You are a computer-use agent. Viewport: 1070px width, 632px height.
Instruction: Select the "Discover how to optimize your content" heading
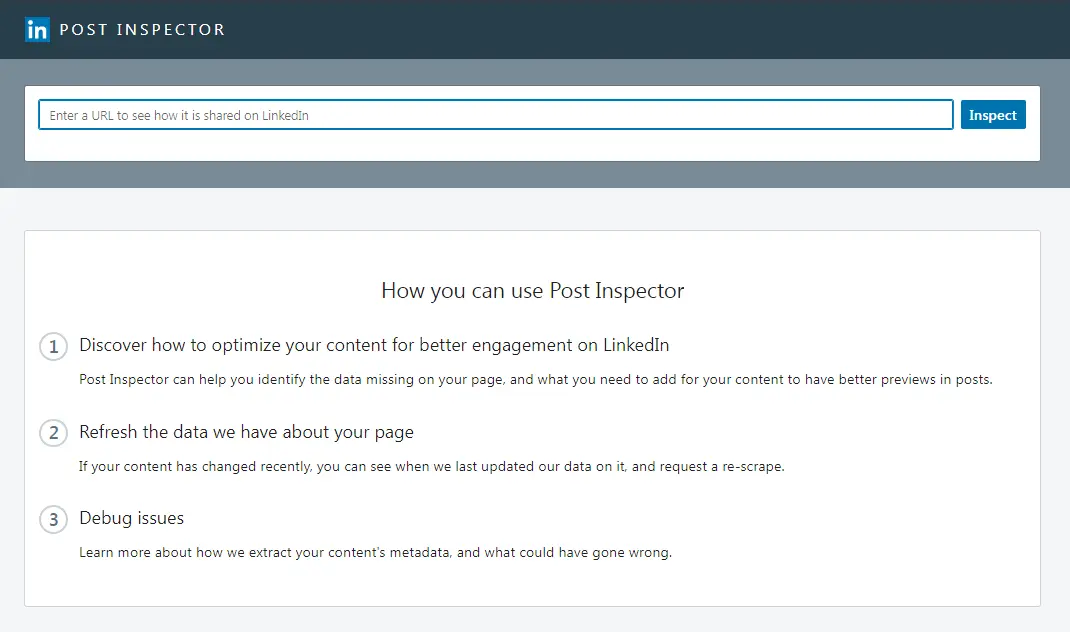[374, 346]
